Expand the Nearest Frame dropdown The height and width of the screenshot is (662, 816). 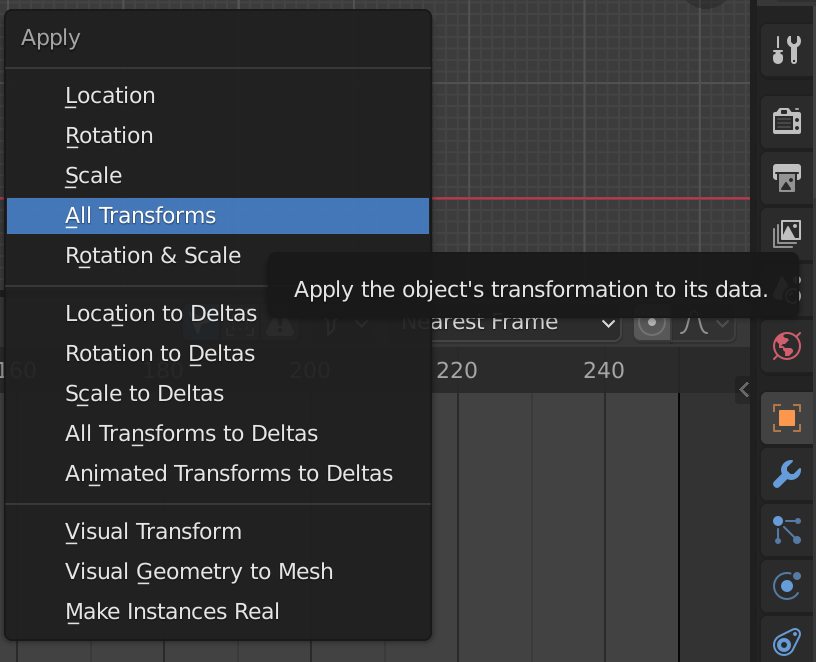coord(506,324)
